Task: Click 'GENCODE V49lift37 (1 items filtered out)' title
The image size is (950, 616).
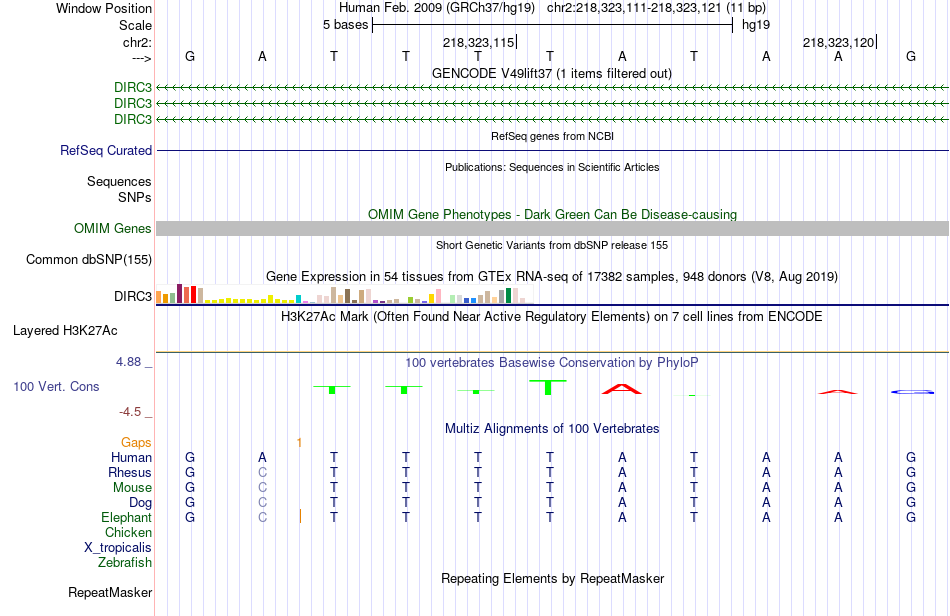Action: pos(552,73)
